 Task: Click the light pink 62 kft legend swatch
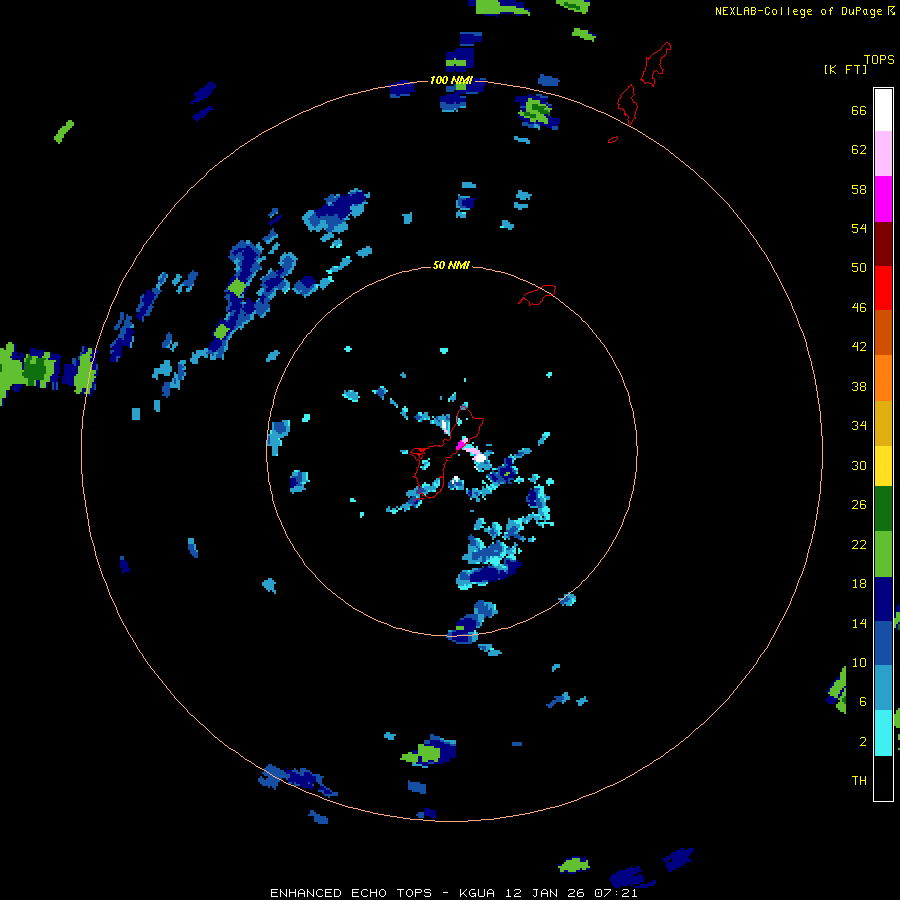883,154
